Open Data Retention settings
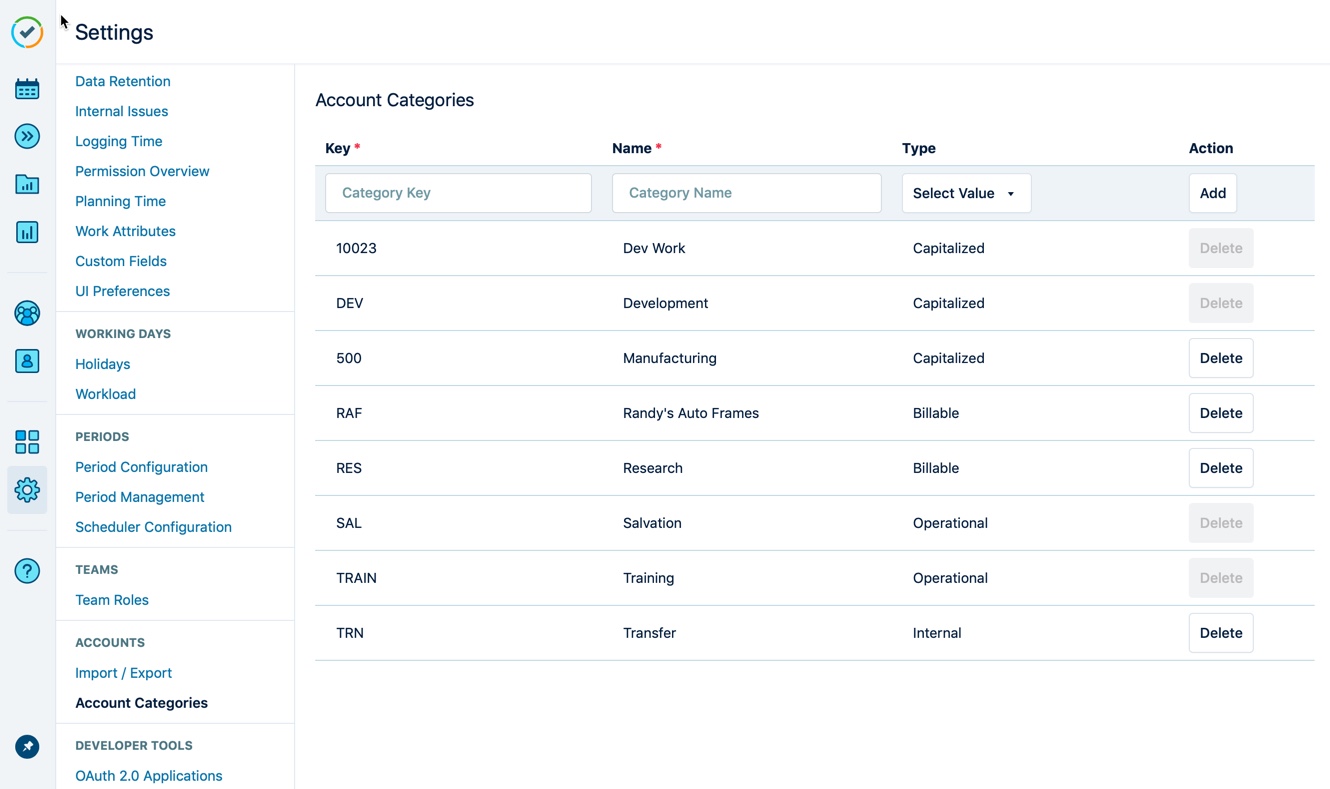This screenshot has height=789, width=1330. pos(123,81)
